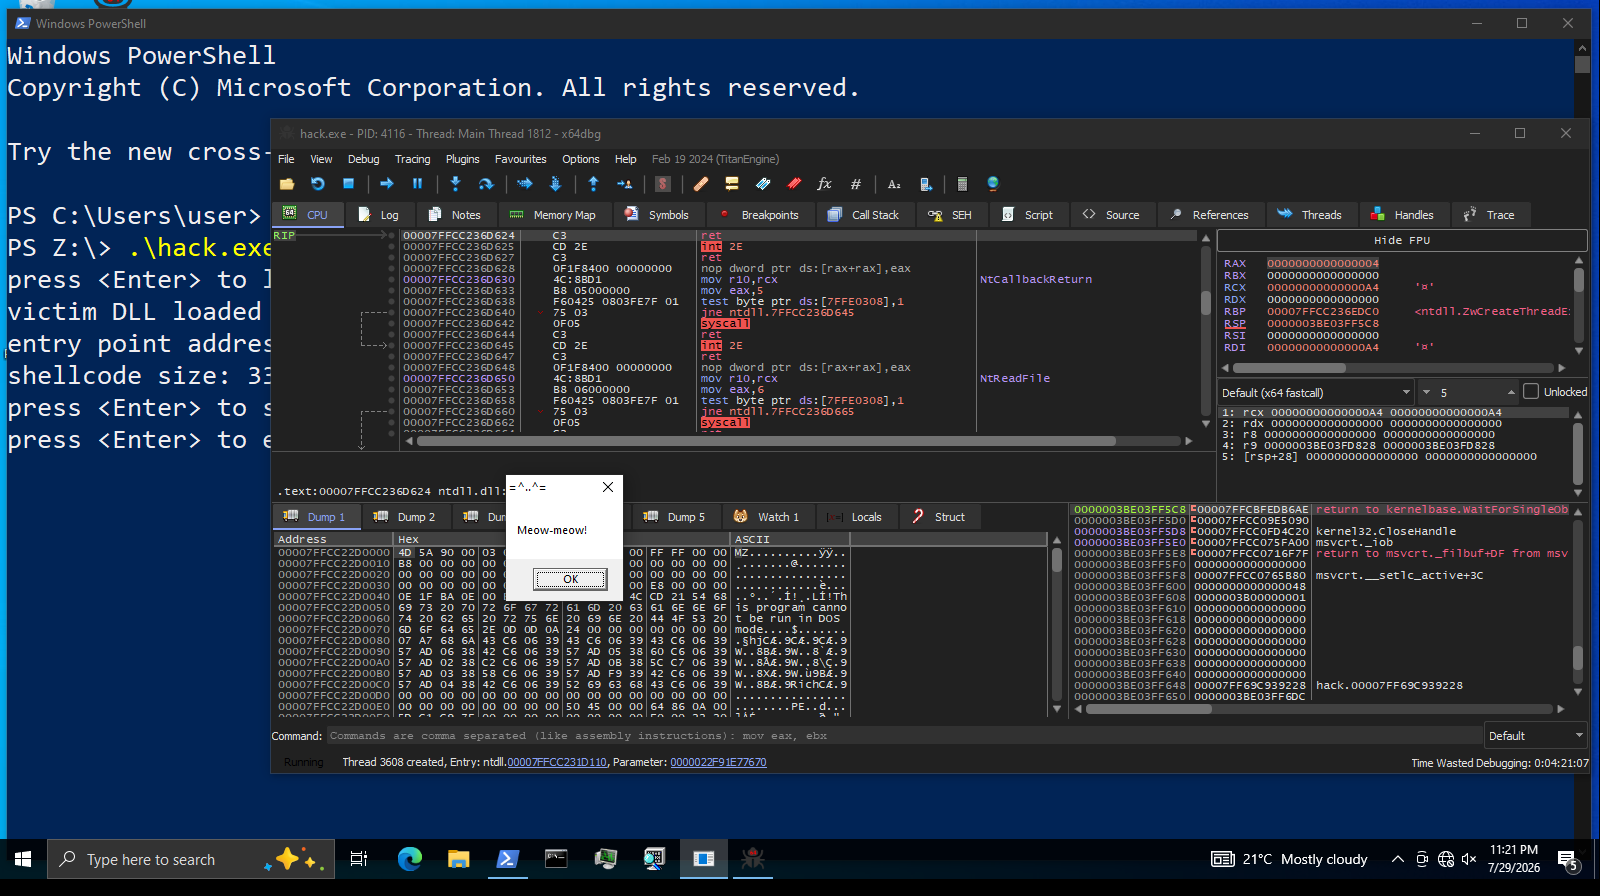1600x896 pixels.
Task: Switch to the Call Stack tab
Action: pyautogui.click(x=864, y=215)
